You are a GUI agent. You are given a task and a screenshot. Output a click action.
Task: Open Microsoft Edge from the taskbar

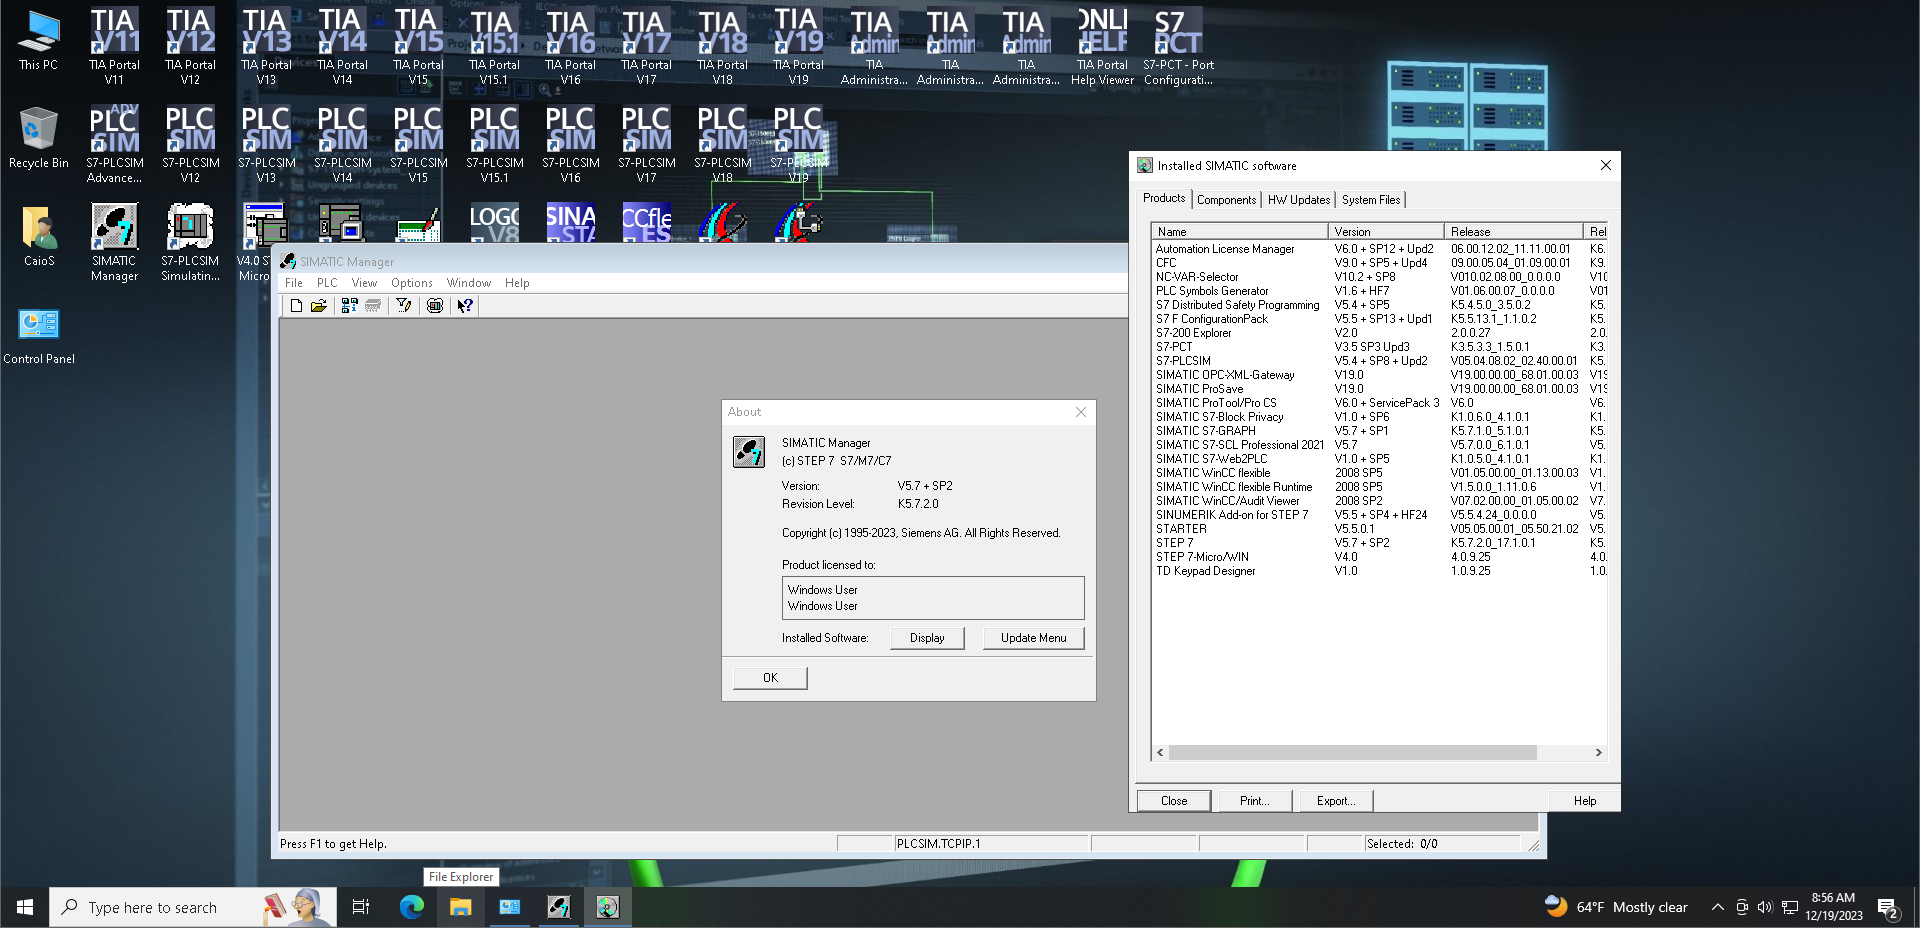(412, 907)
